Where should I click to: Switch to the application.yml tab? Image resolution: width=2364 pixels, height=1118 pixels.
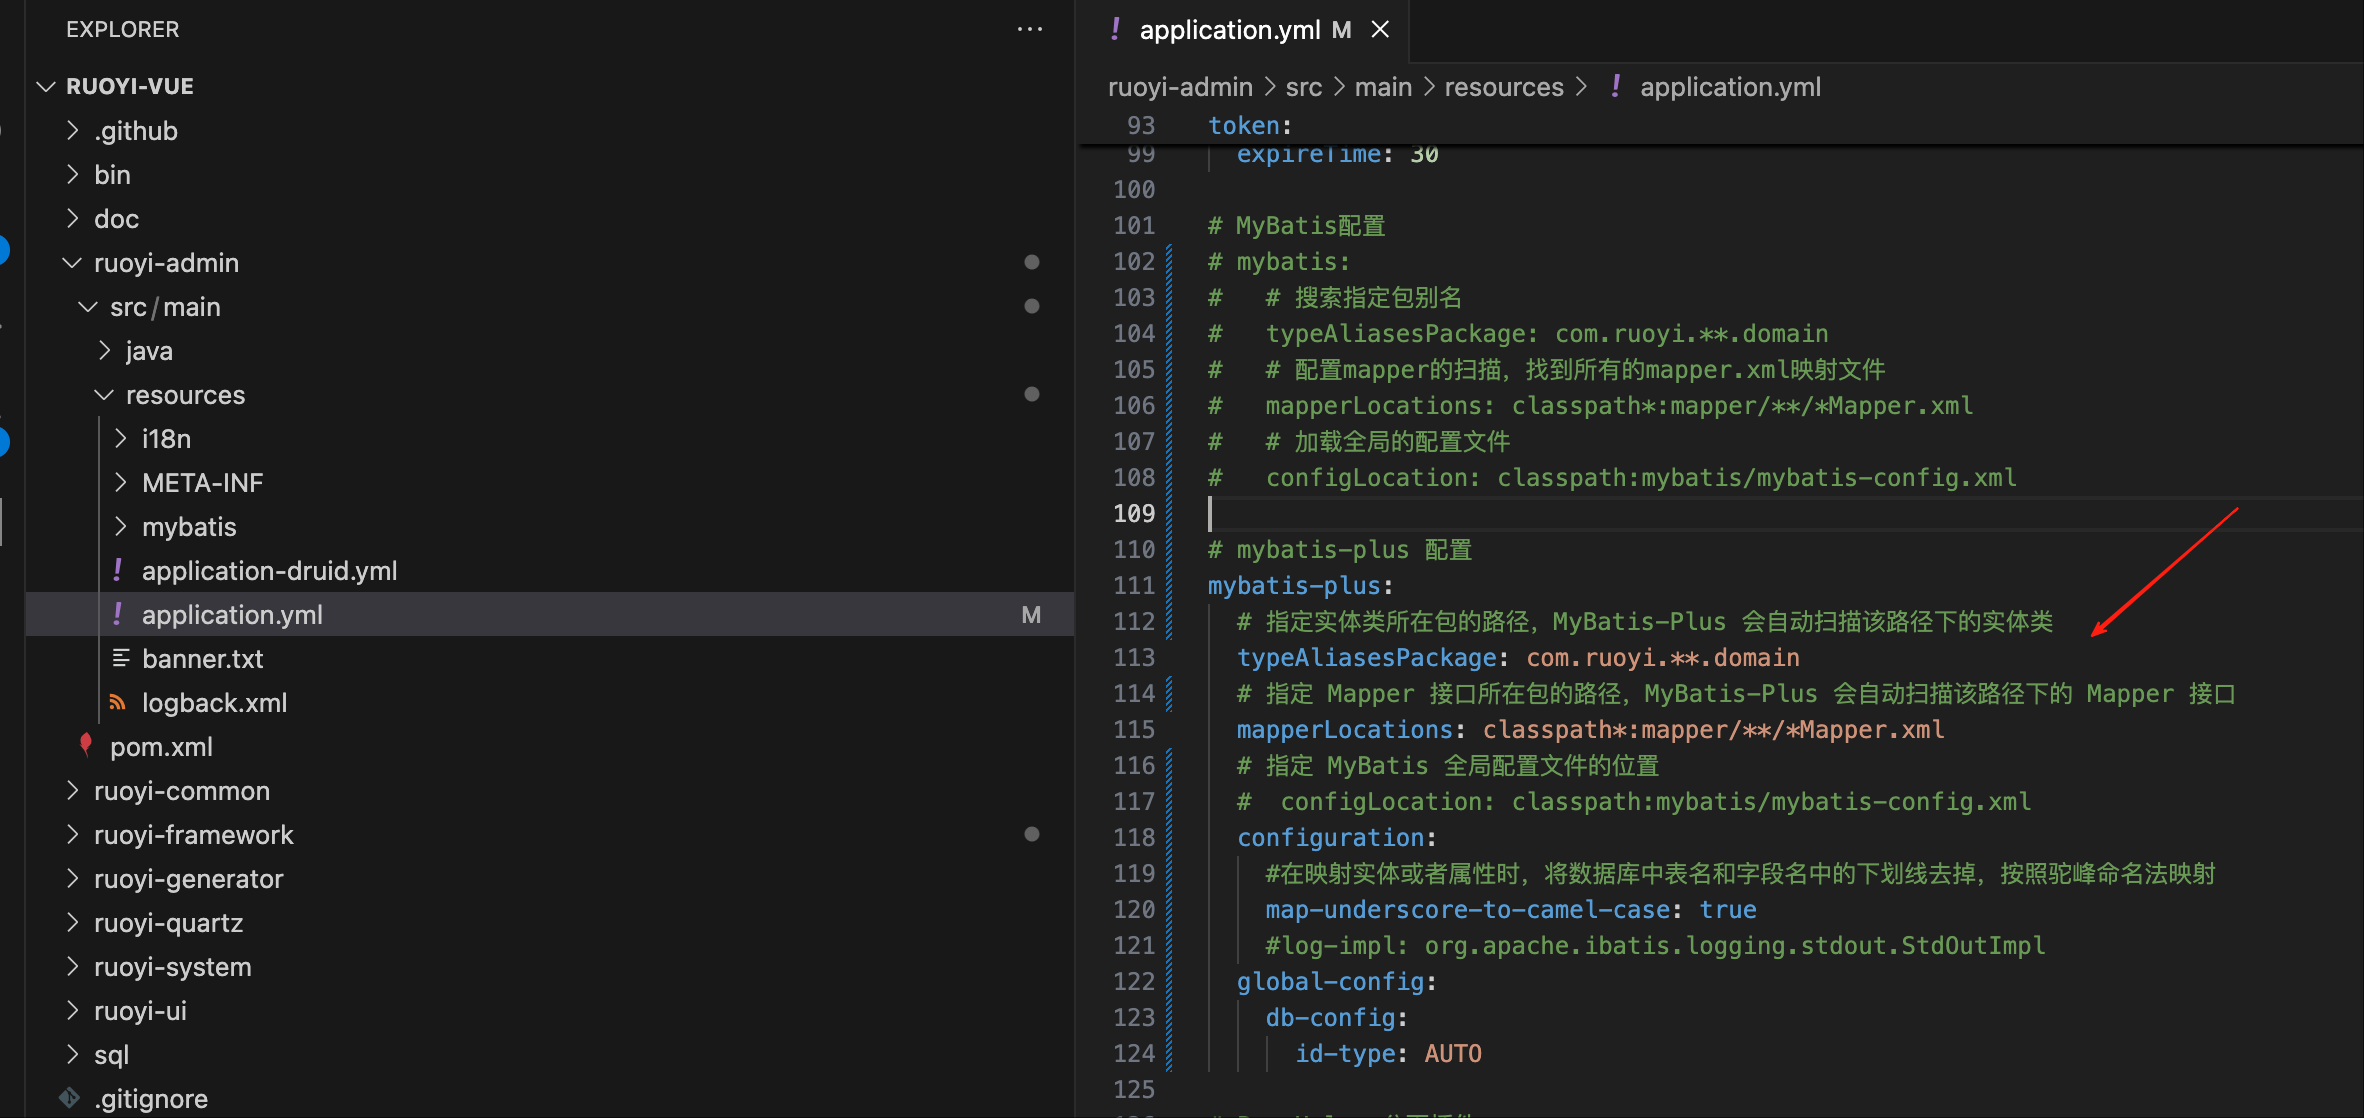click(x=1229, y=30)
